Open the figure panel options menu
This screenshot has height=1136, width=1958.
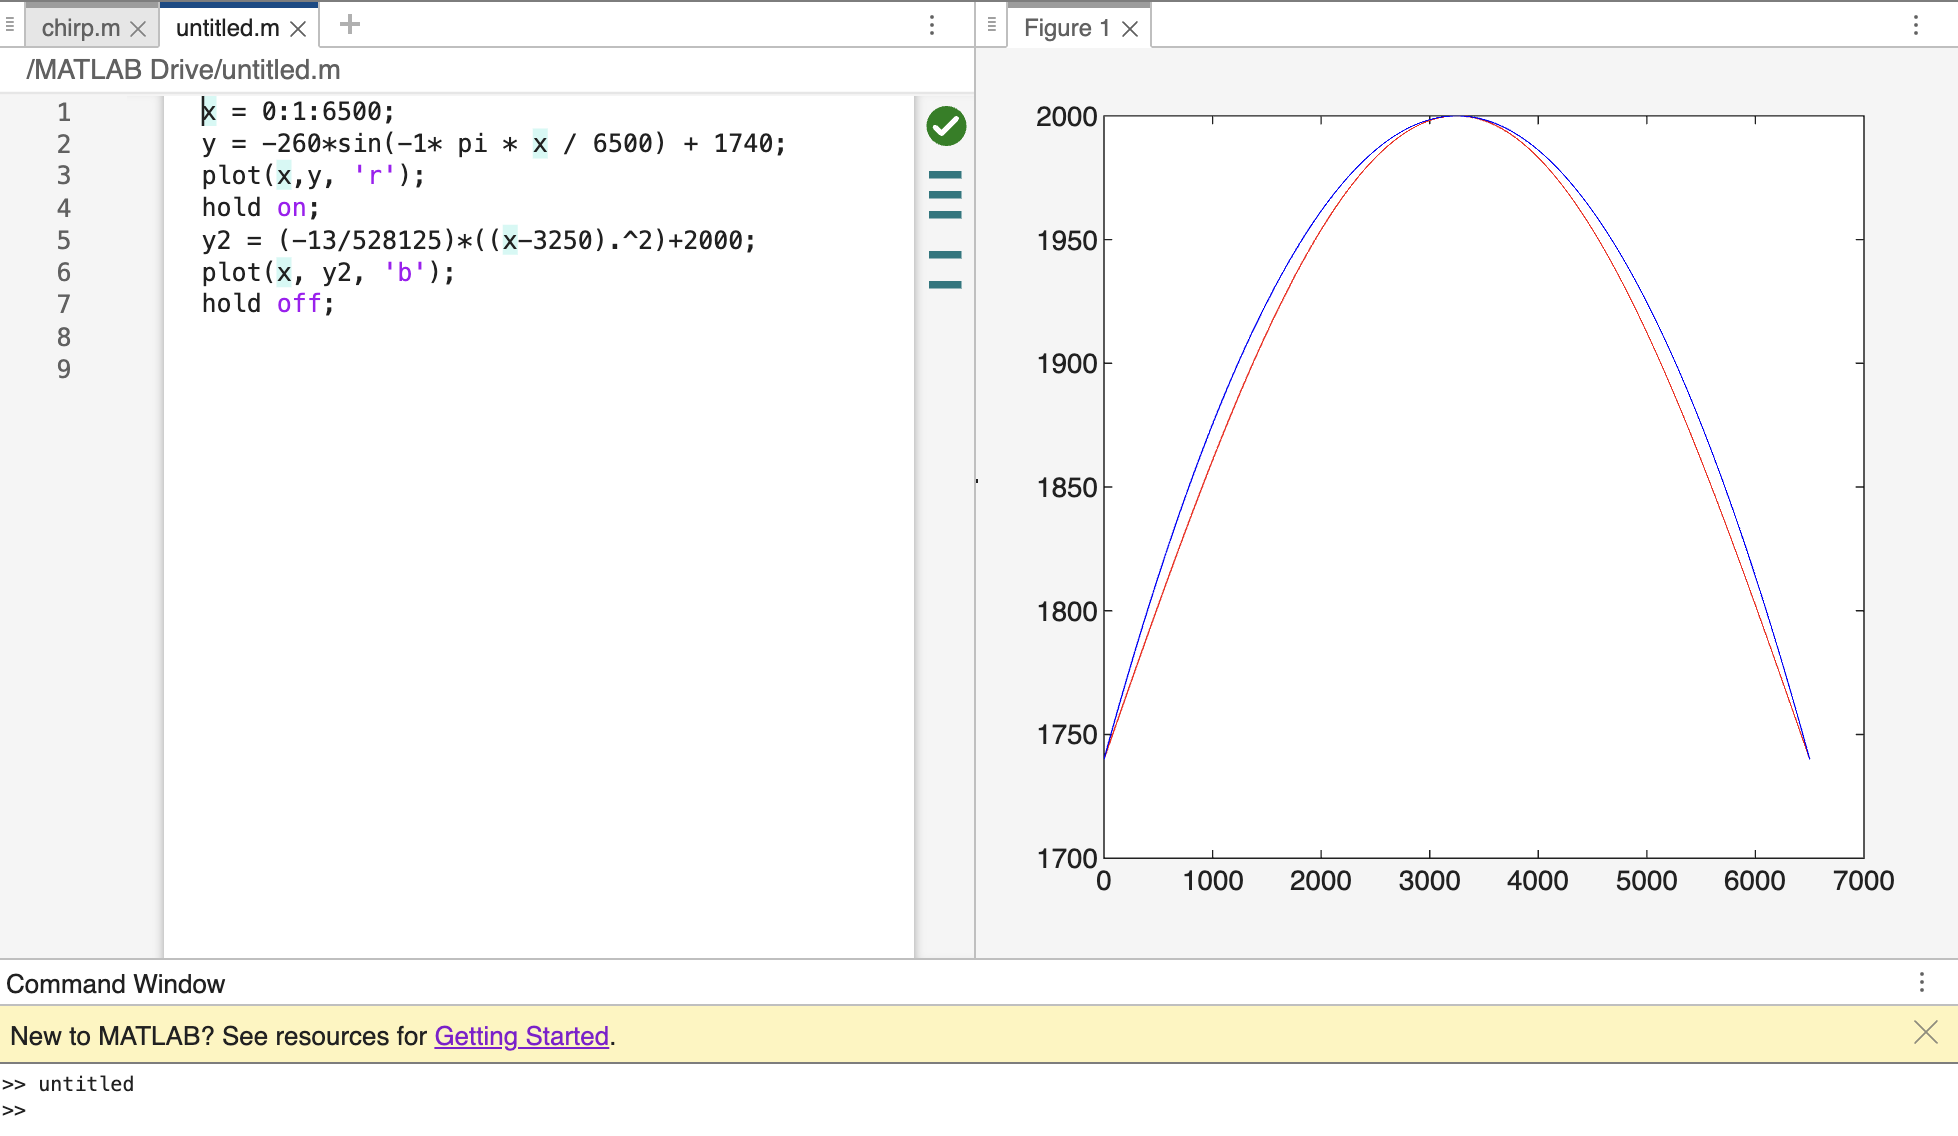point(1916,25)
